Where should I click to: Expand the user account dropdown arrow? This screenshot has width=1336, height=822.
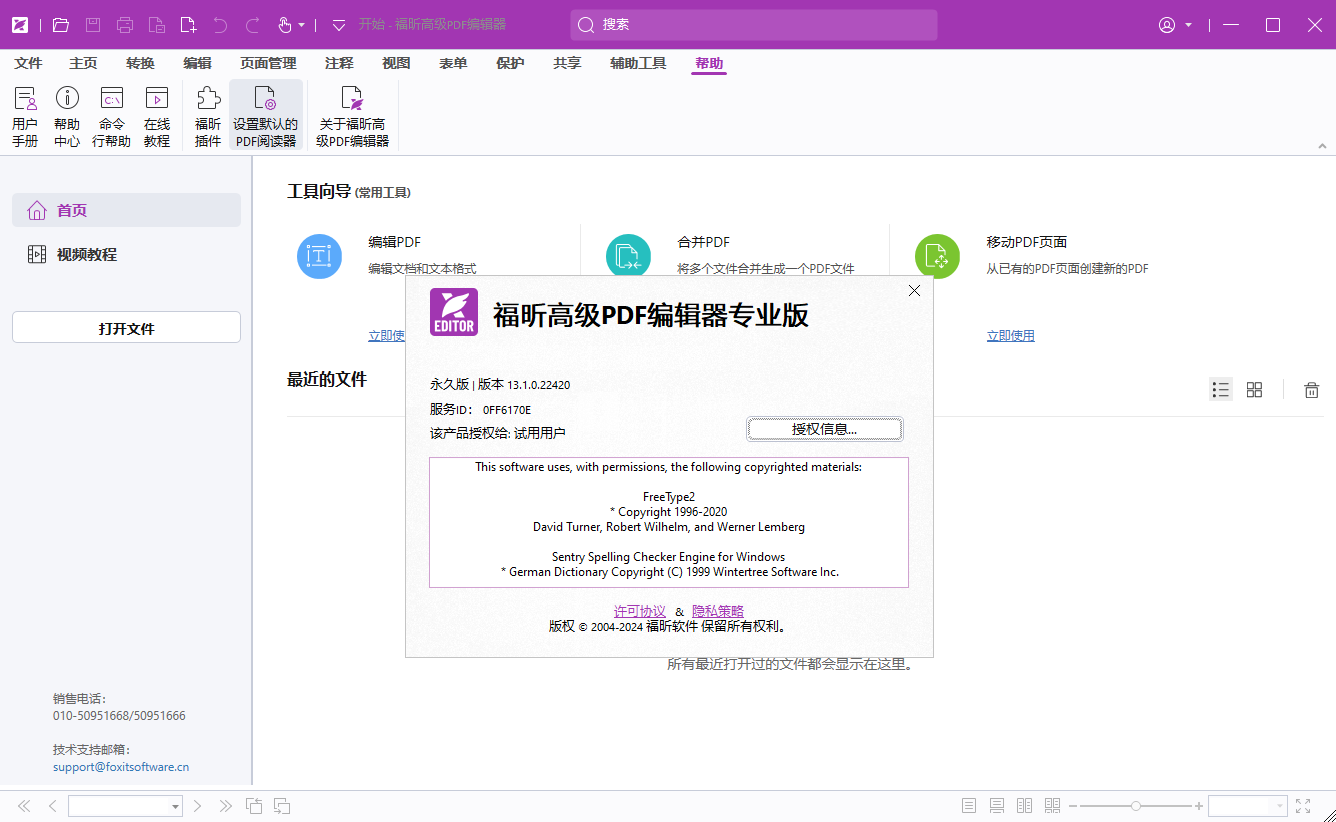click(1189, 25)
